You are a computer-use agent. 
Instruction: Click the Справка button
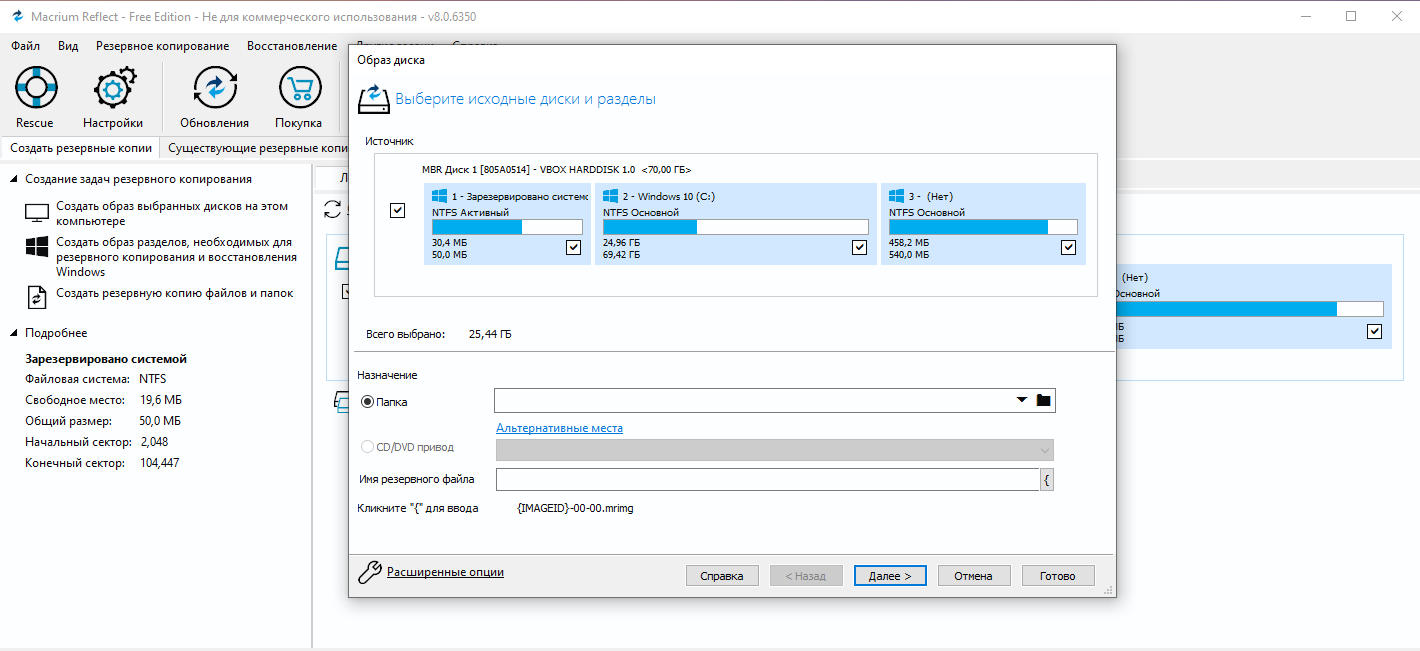pos(722,576)
